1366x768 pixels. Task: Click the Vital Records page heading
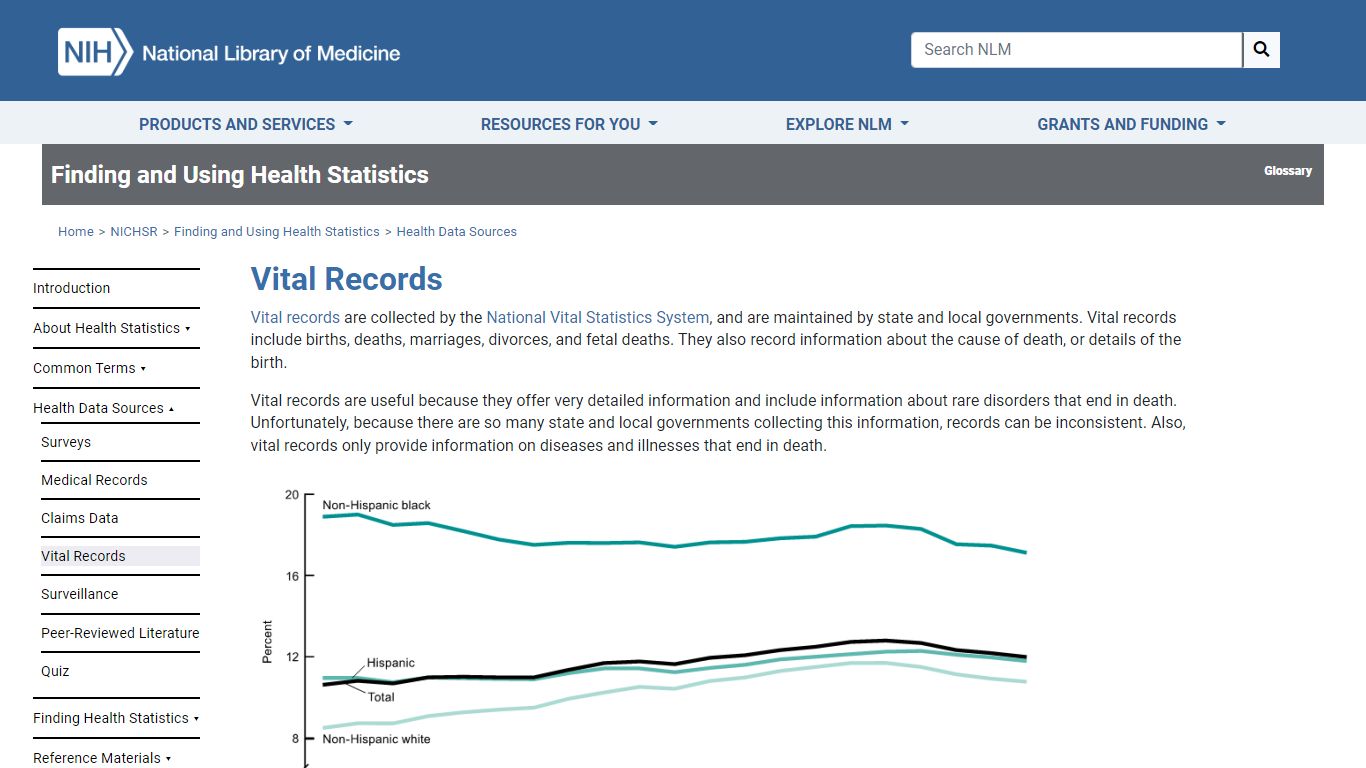pos(347,279)
